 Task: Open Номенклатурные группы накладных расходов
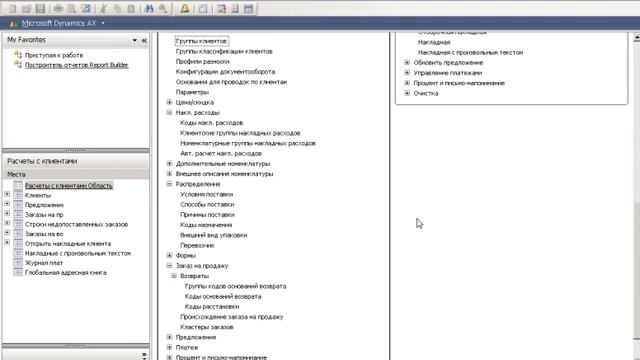point(248,143)
